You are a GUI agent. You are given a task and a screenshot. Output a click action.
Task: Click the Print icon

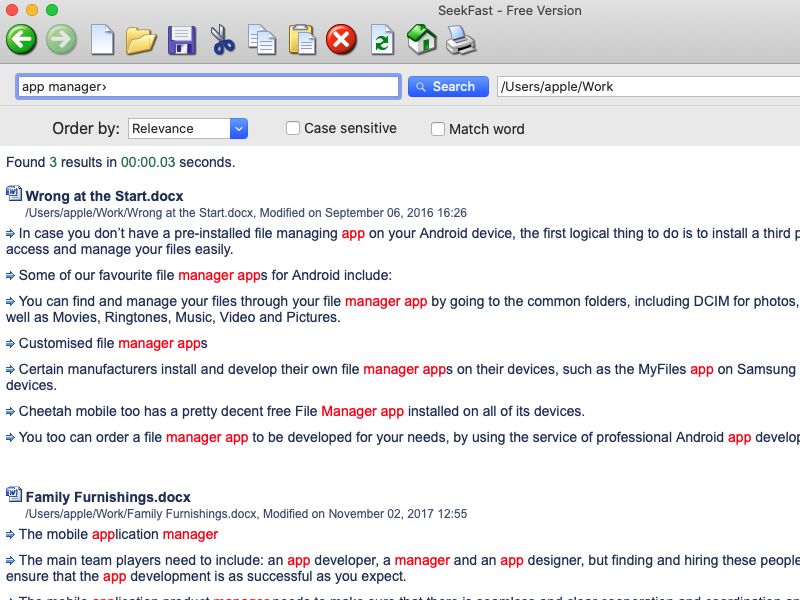tap(461, 40)
